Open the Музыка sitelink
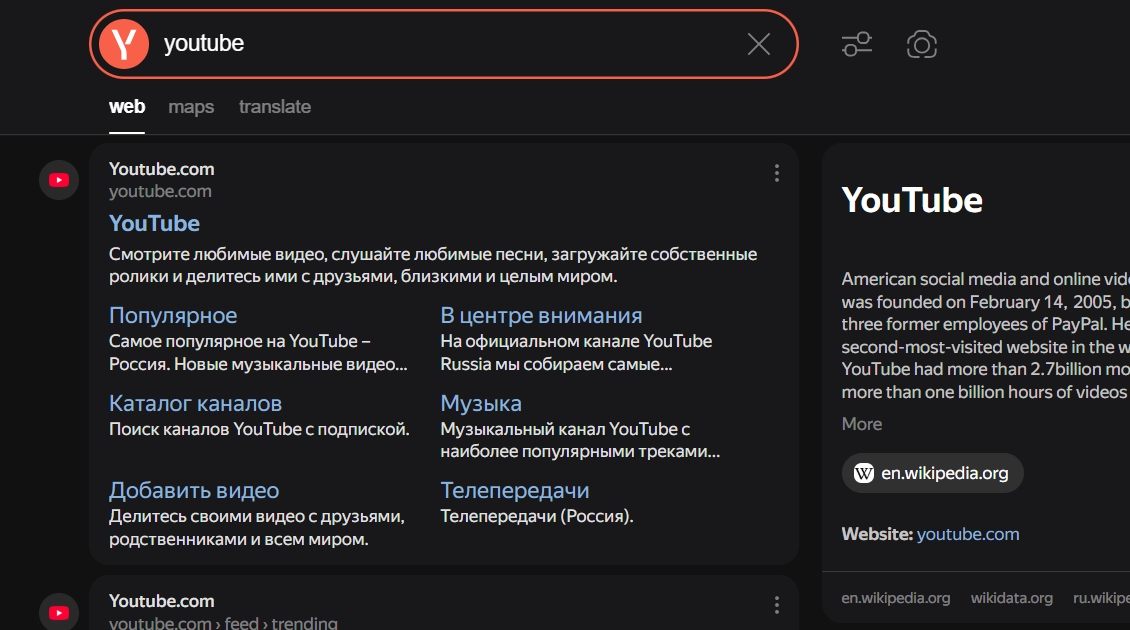 tap(481, 403)
